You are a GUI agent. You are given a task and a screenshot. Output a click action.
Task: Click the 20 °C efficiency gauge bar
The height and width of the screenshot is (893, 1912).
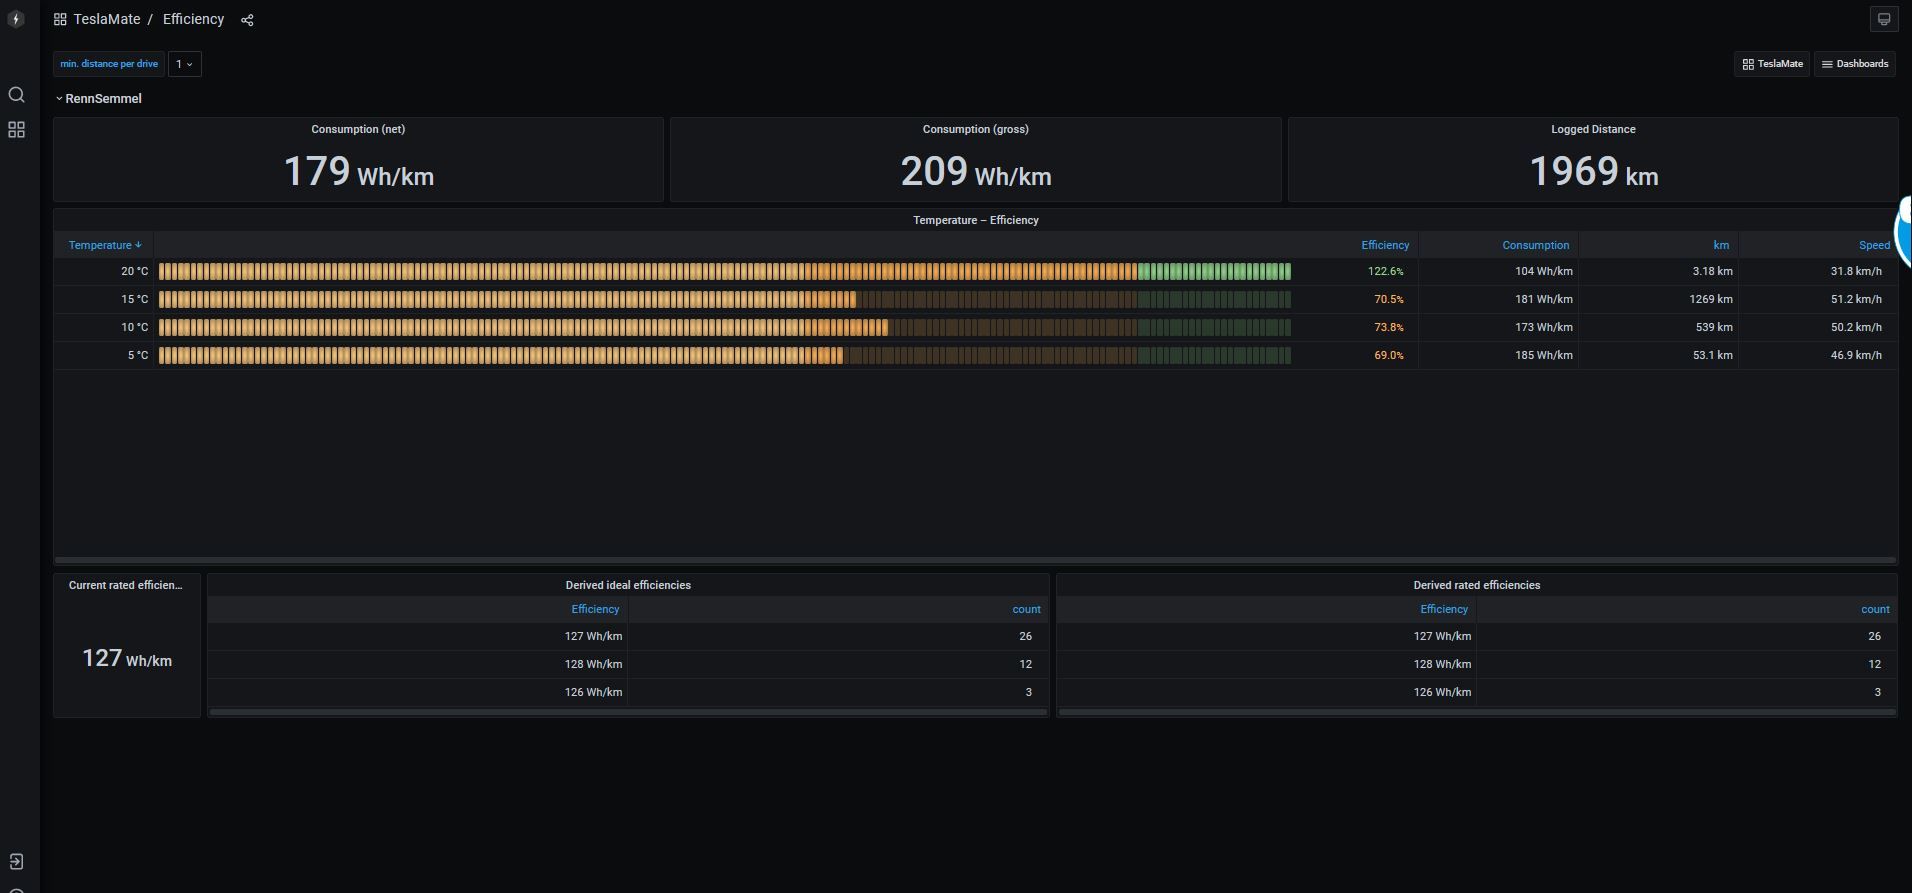(x=725, y=271)
